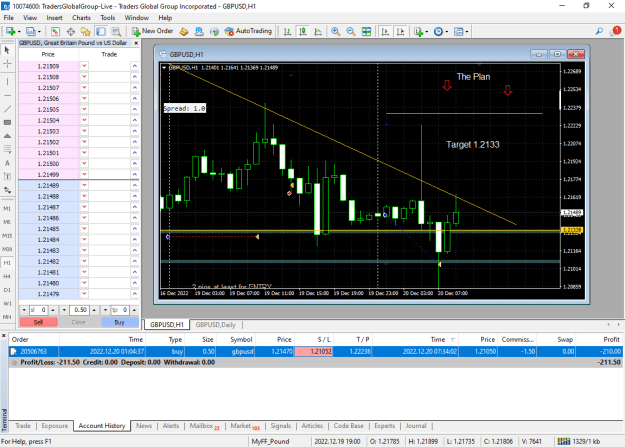Click blue up arrow at price 1.21509
The height and width of the screenshot is (447, 625).
point(135,66)
